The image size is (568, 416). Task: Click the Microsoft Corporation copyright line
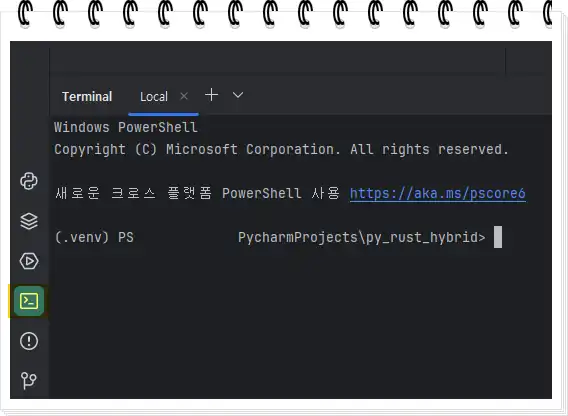(281, 149)
